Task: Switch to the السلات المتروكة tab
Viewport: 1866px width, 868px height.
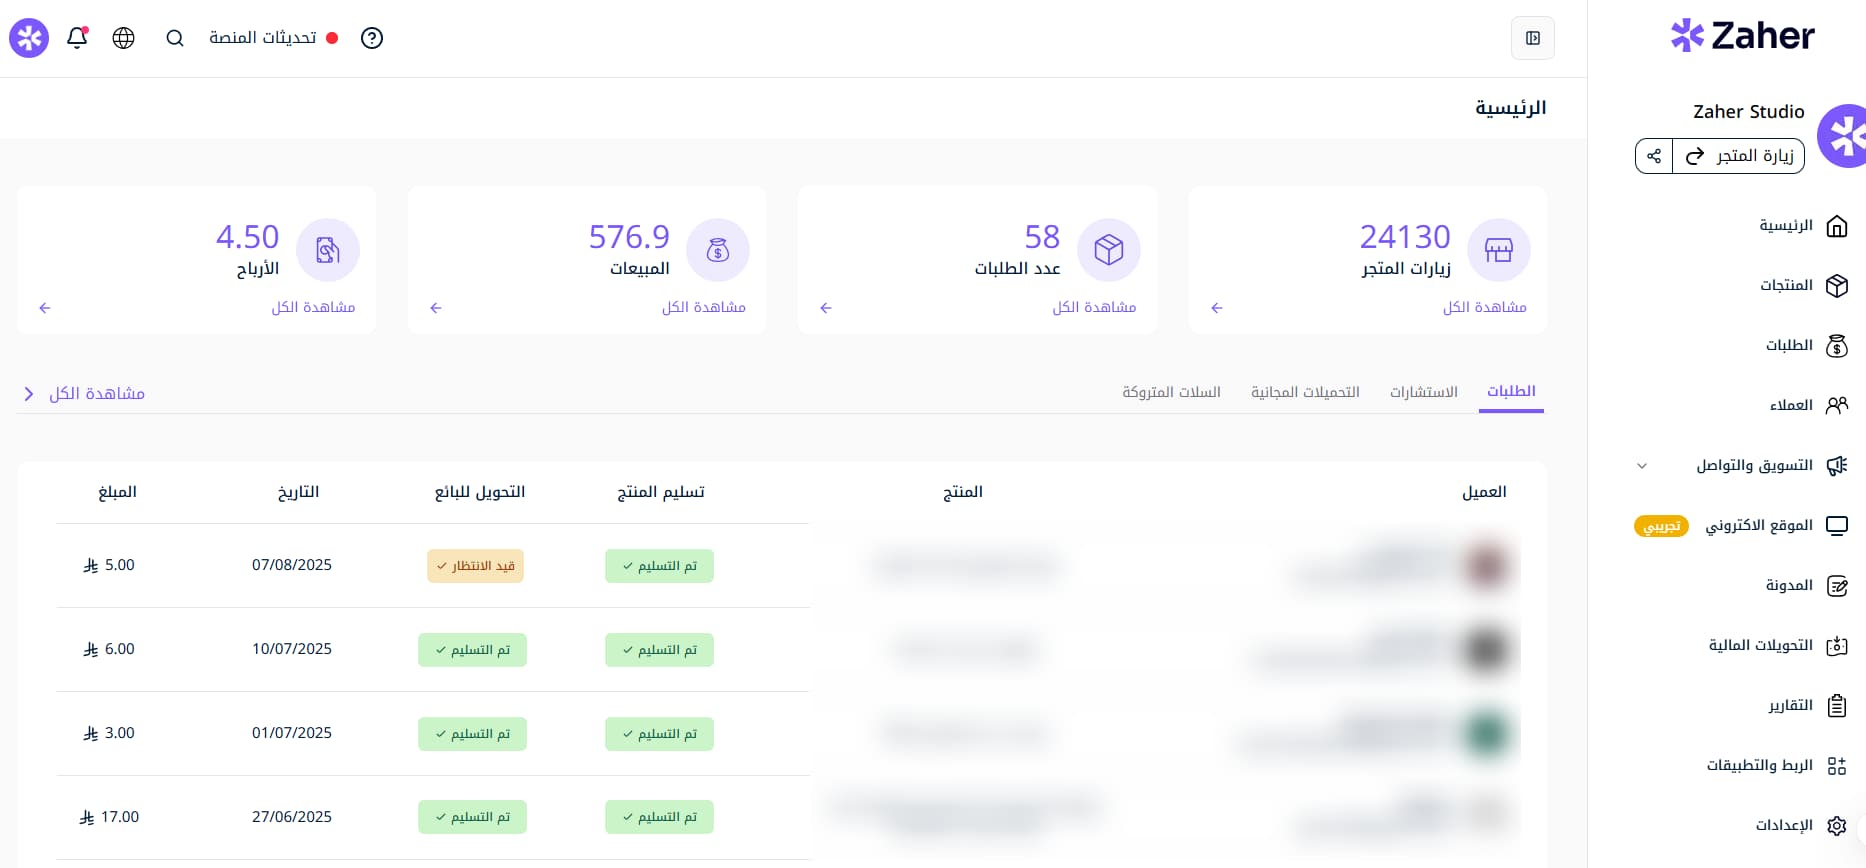Action: [x=1171, y=392]
